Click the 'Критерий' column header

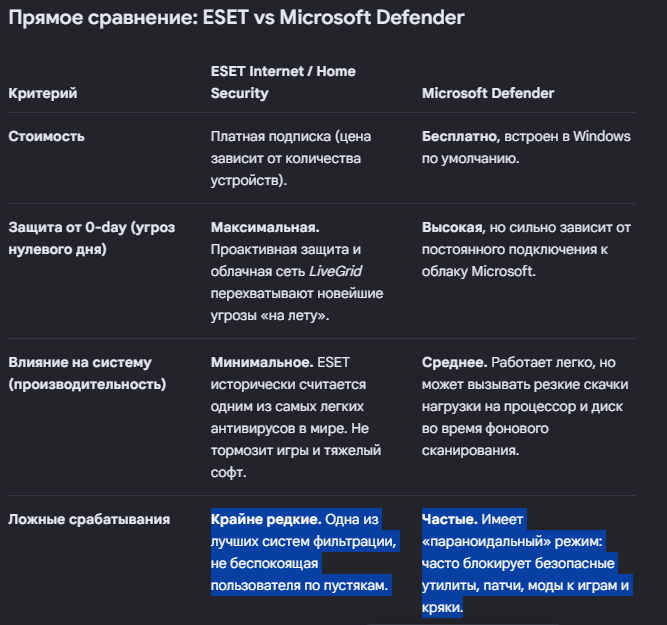coord(43,93)
